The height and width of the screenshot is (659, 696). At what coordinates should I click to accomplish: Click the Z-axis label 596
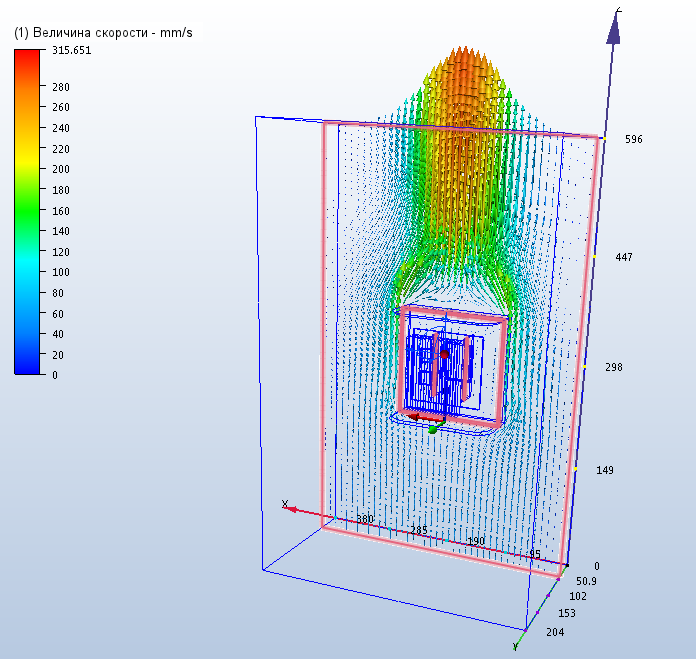click(633, 139)
